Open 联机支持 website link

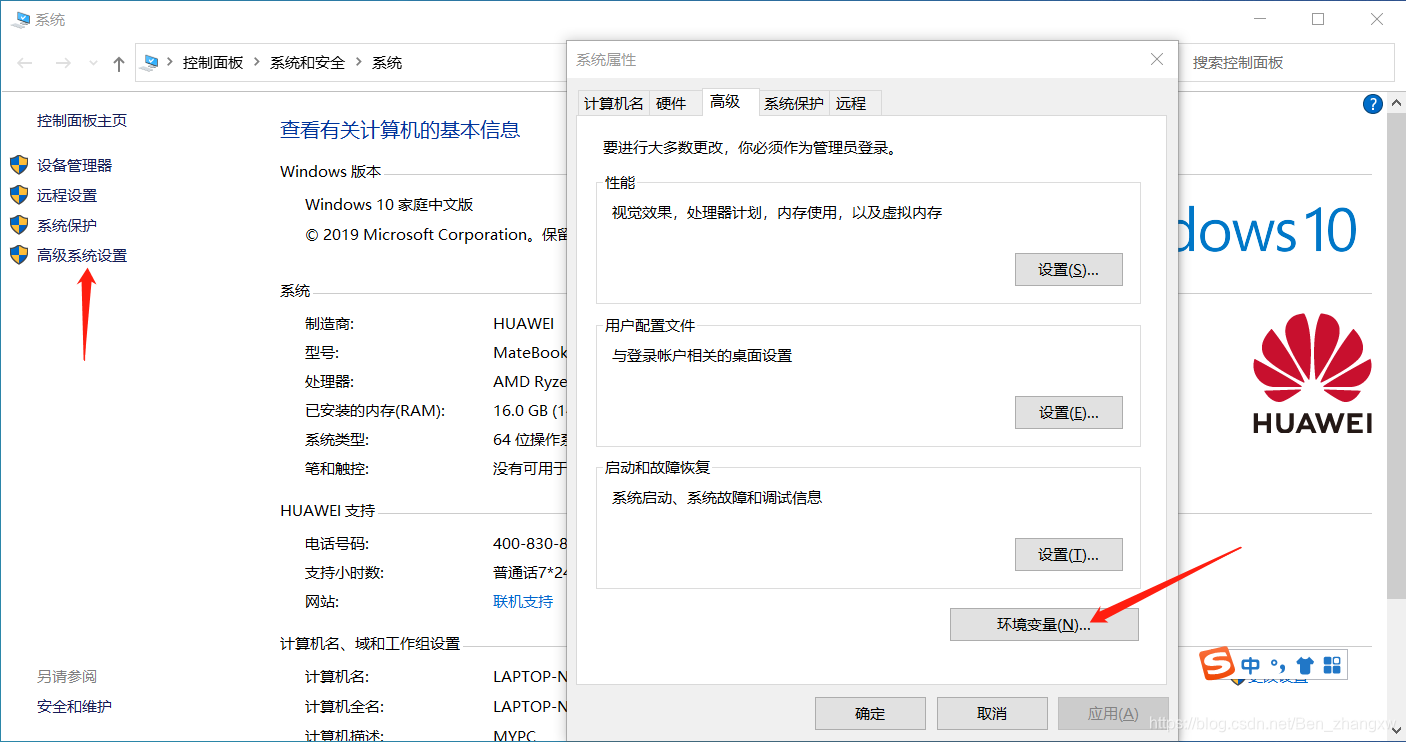coord(523,602)
